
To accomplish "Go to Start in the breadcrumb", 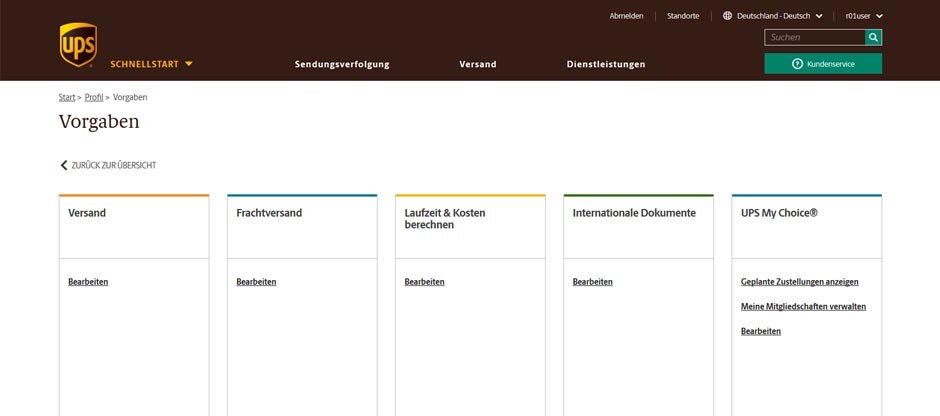I will point(67,97).
